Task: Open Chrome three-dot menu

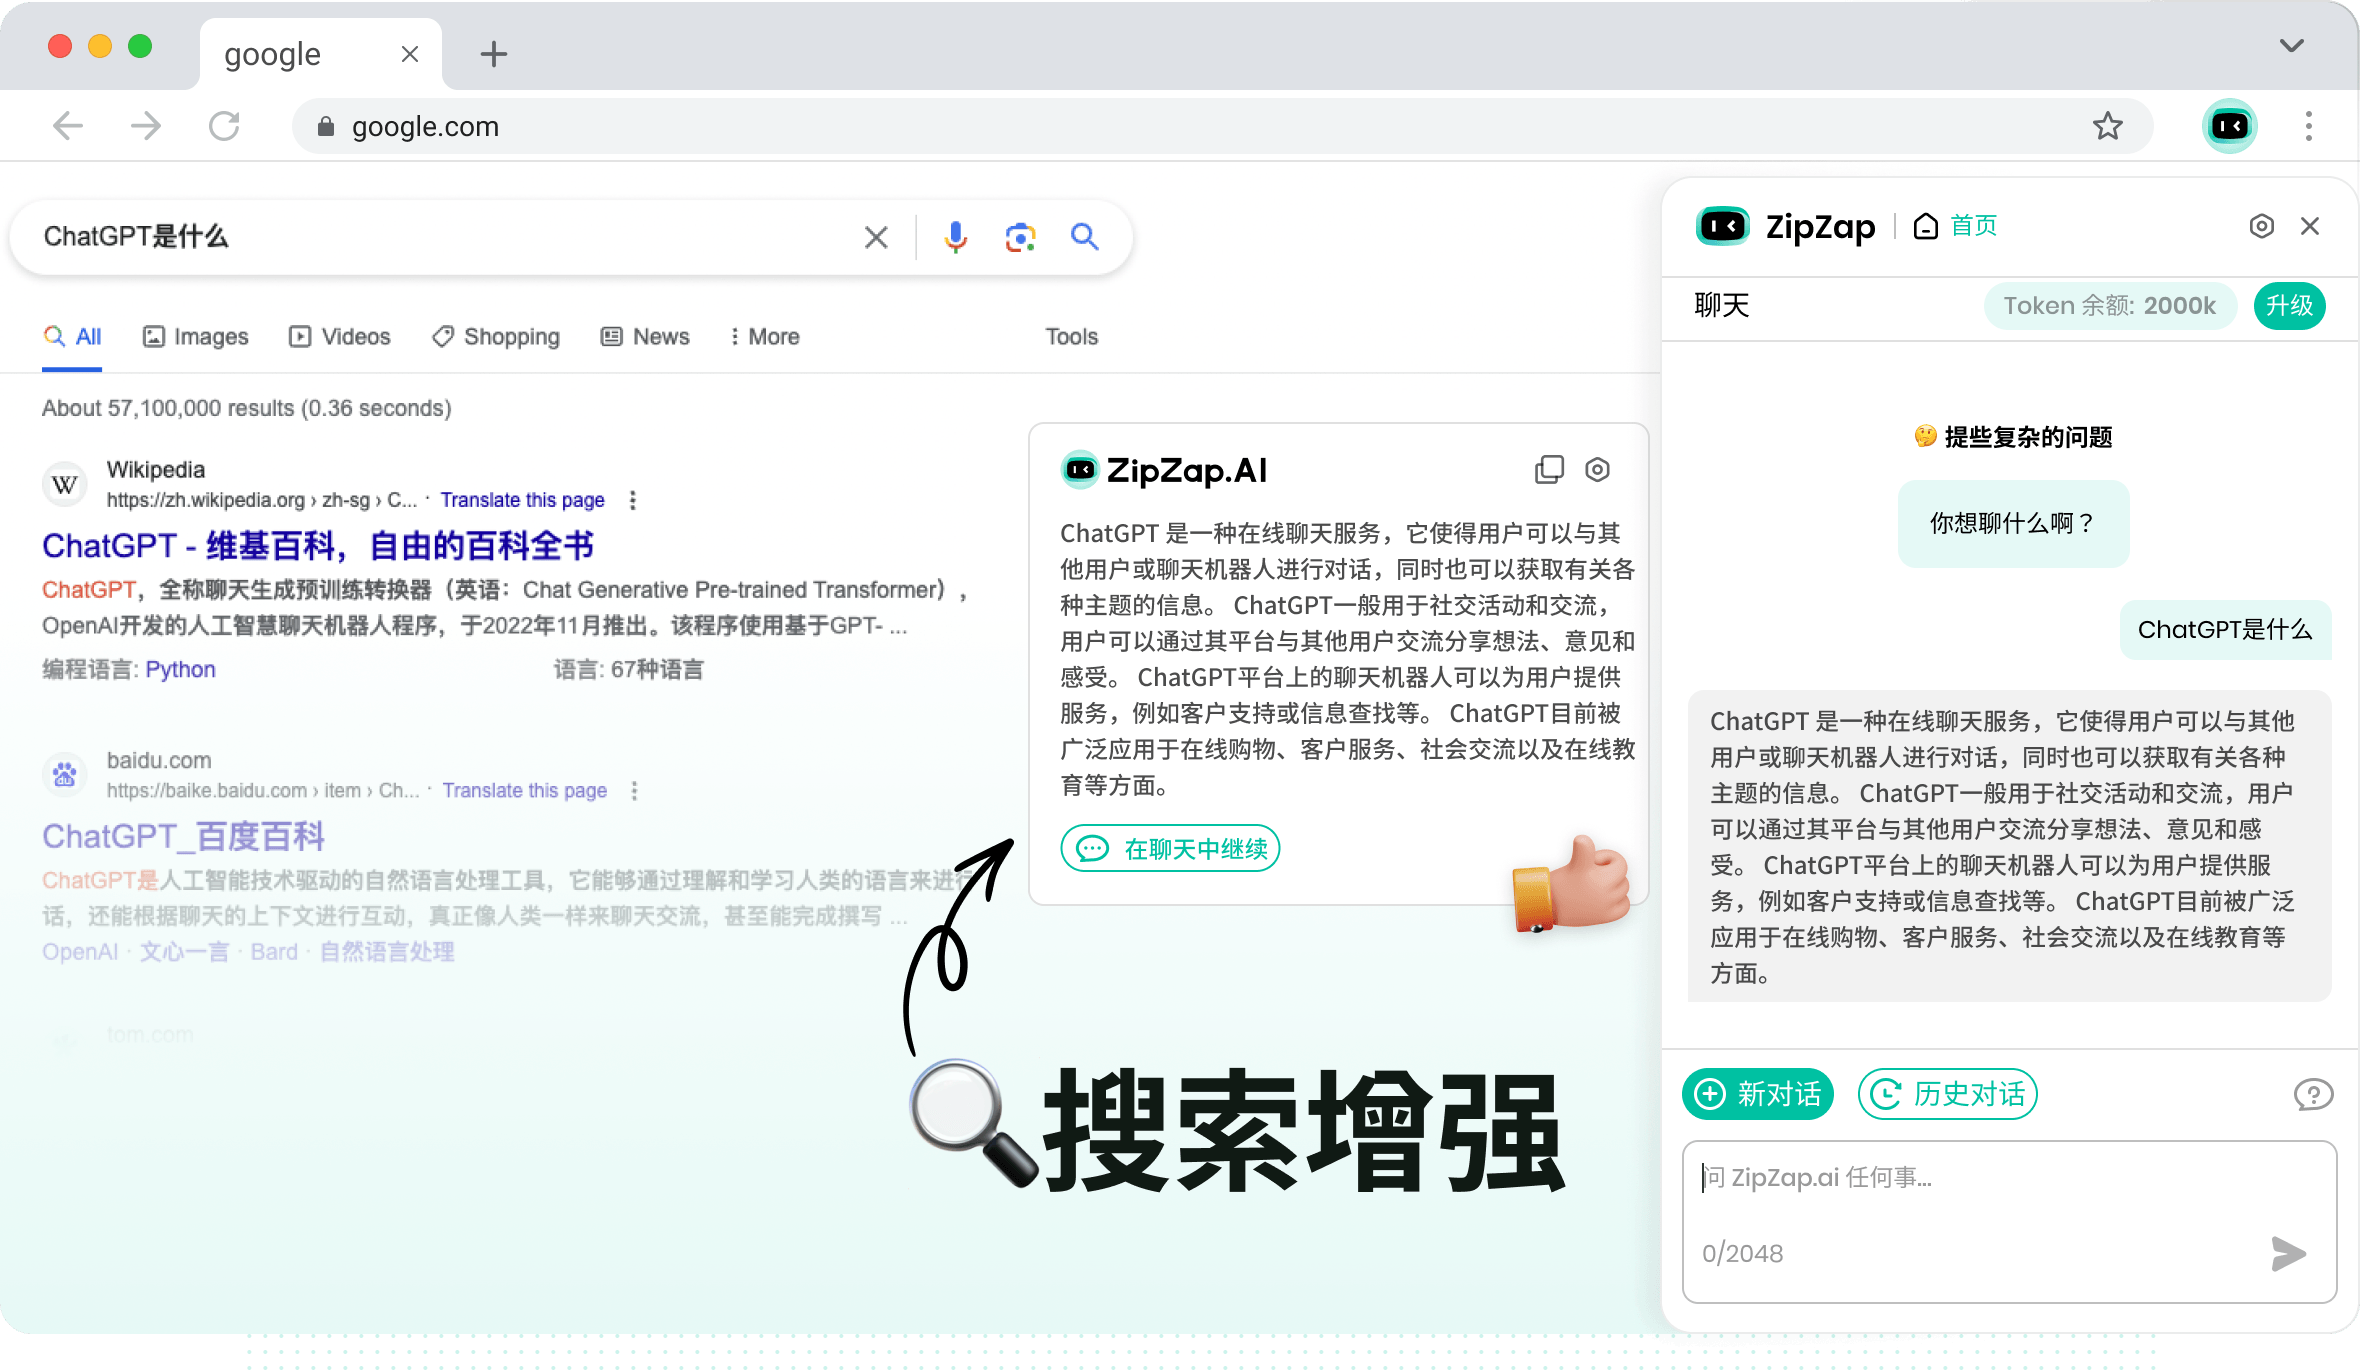Action: (x=2308, y=126)
